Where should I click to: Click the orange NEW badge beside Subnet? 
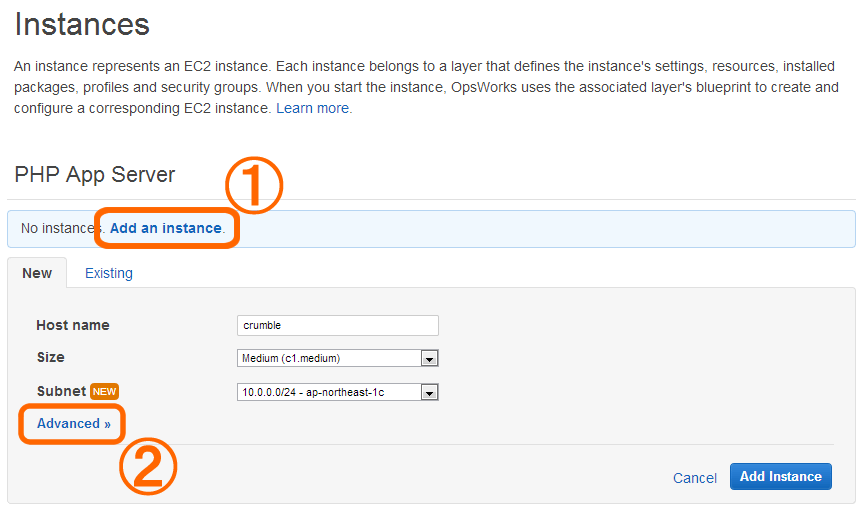(104, 391)
